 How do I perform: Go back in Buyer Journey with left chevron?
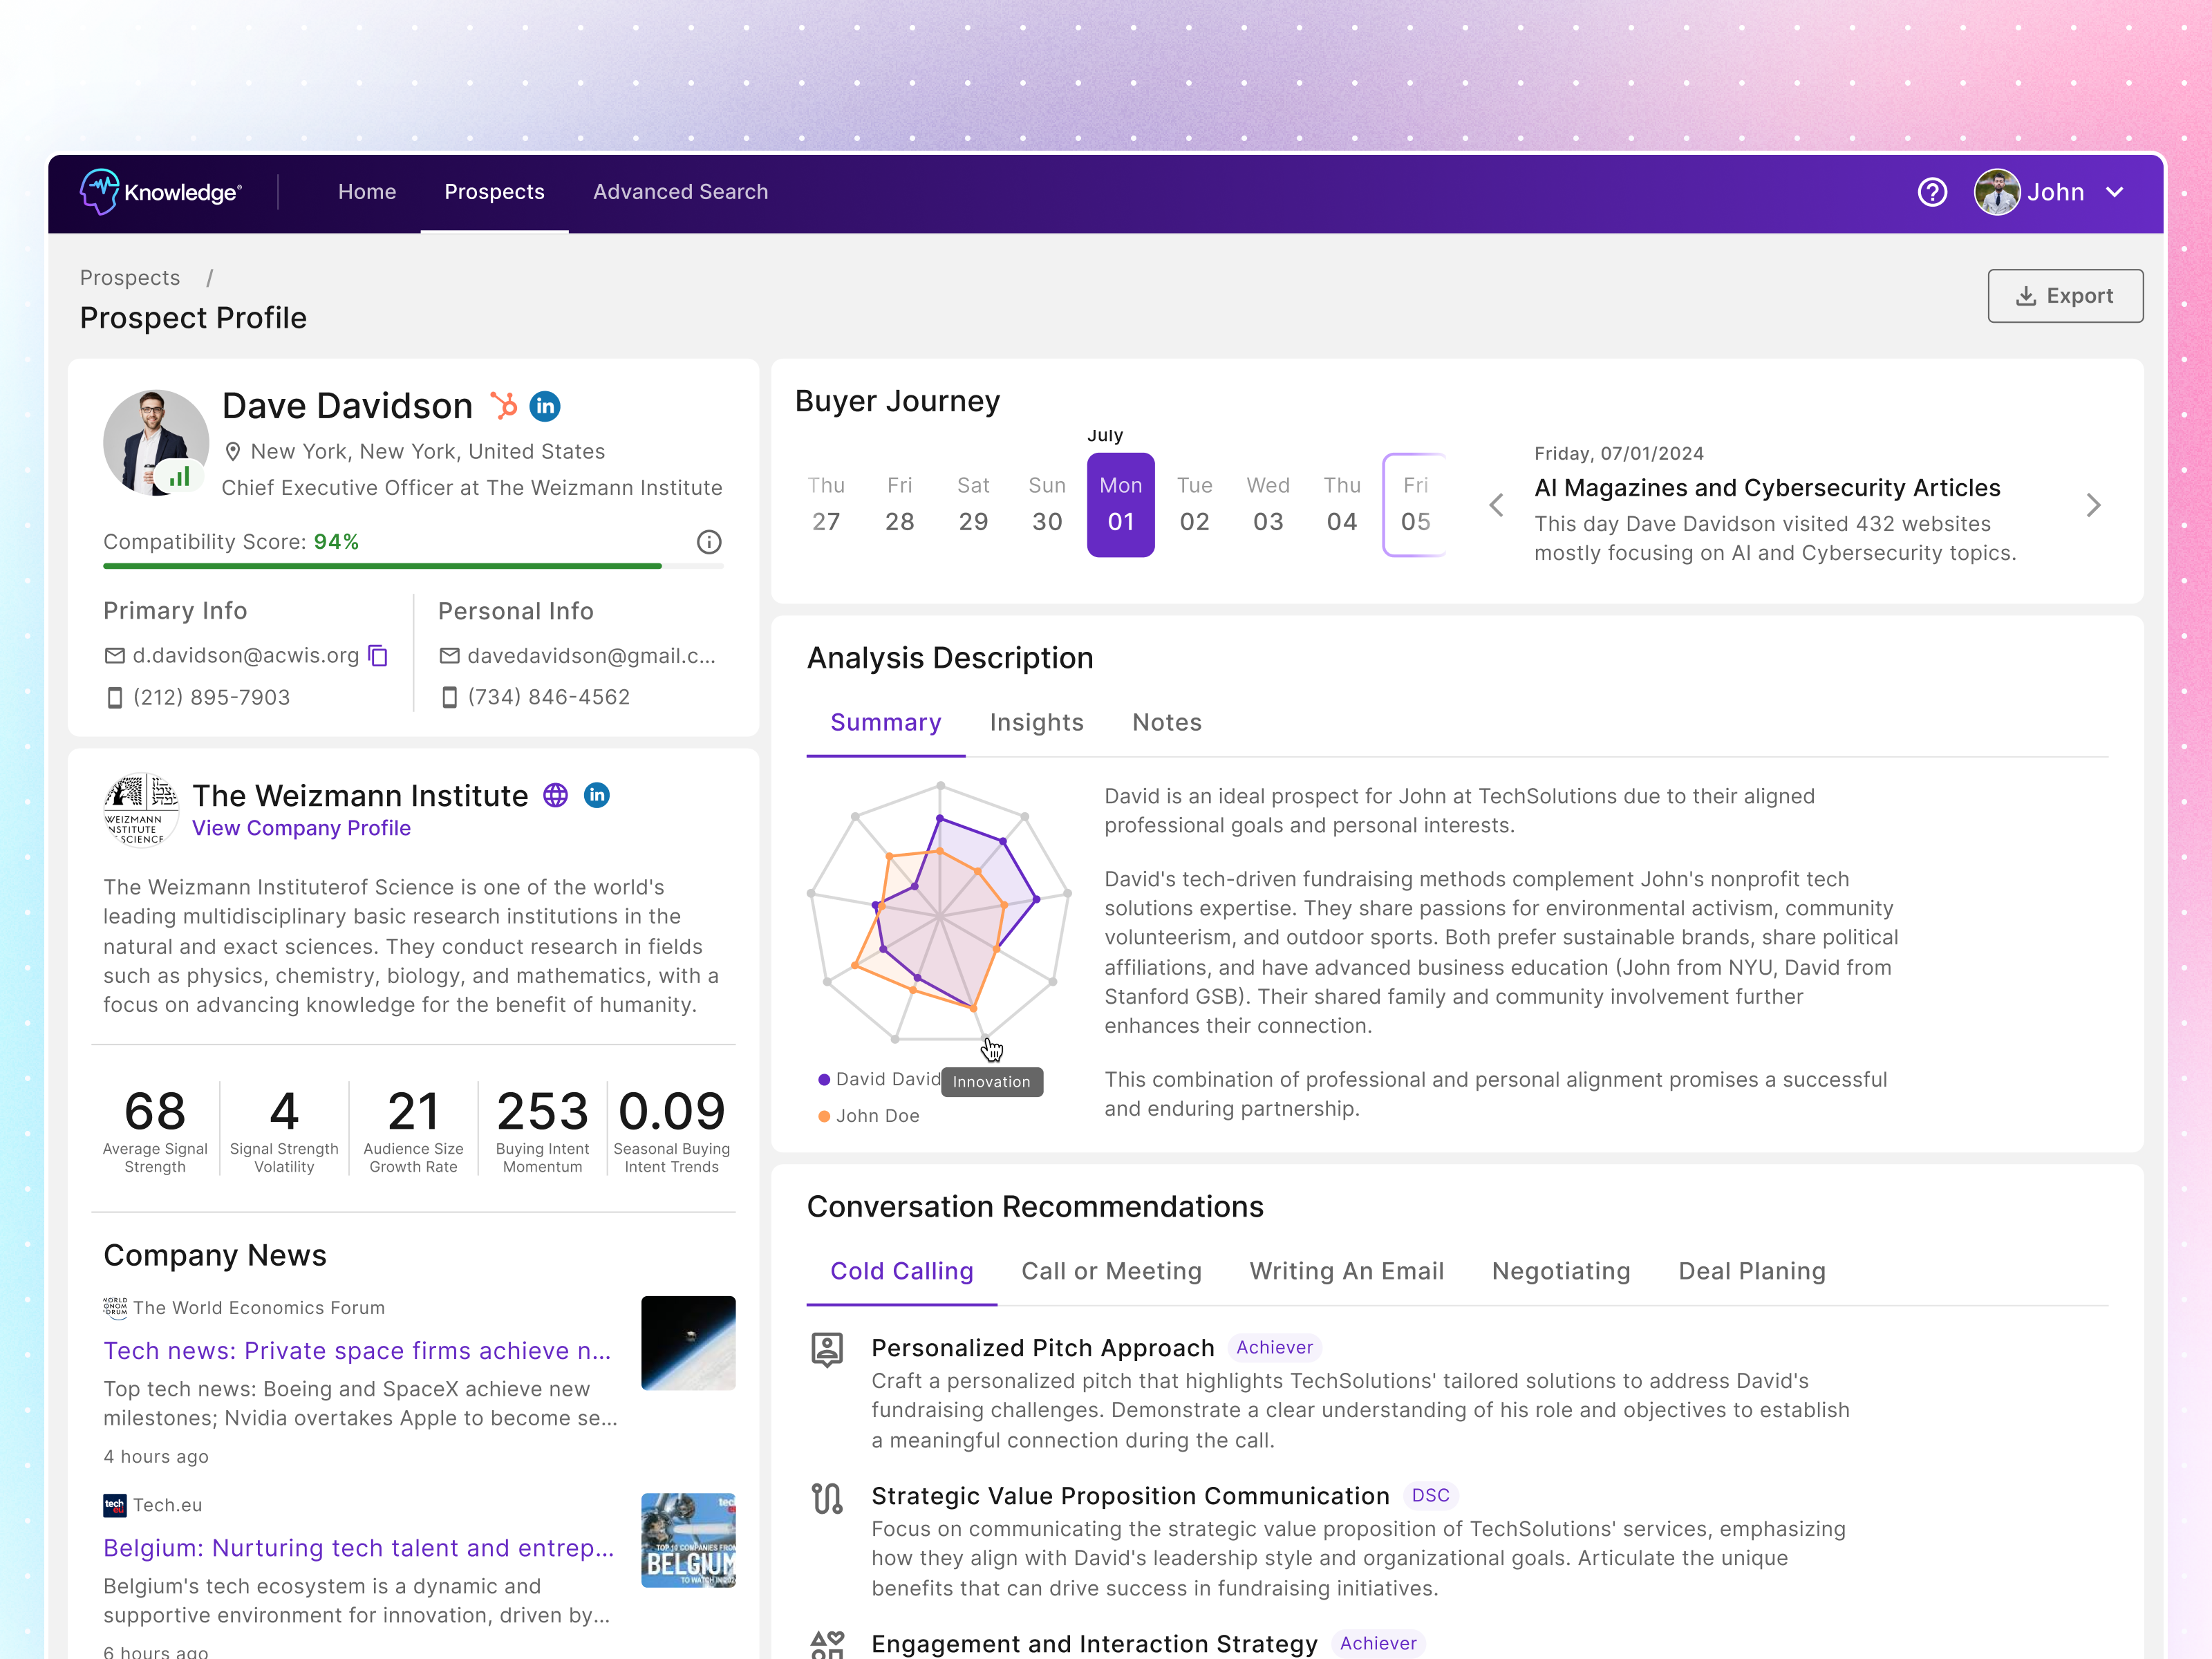click(1496, 505)
